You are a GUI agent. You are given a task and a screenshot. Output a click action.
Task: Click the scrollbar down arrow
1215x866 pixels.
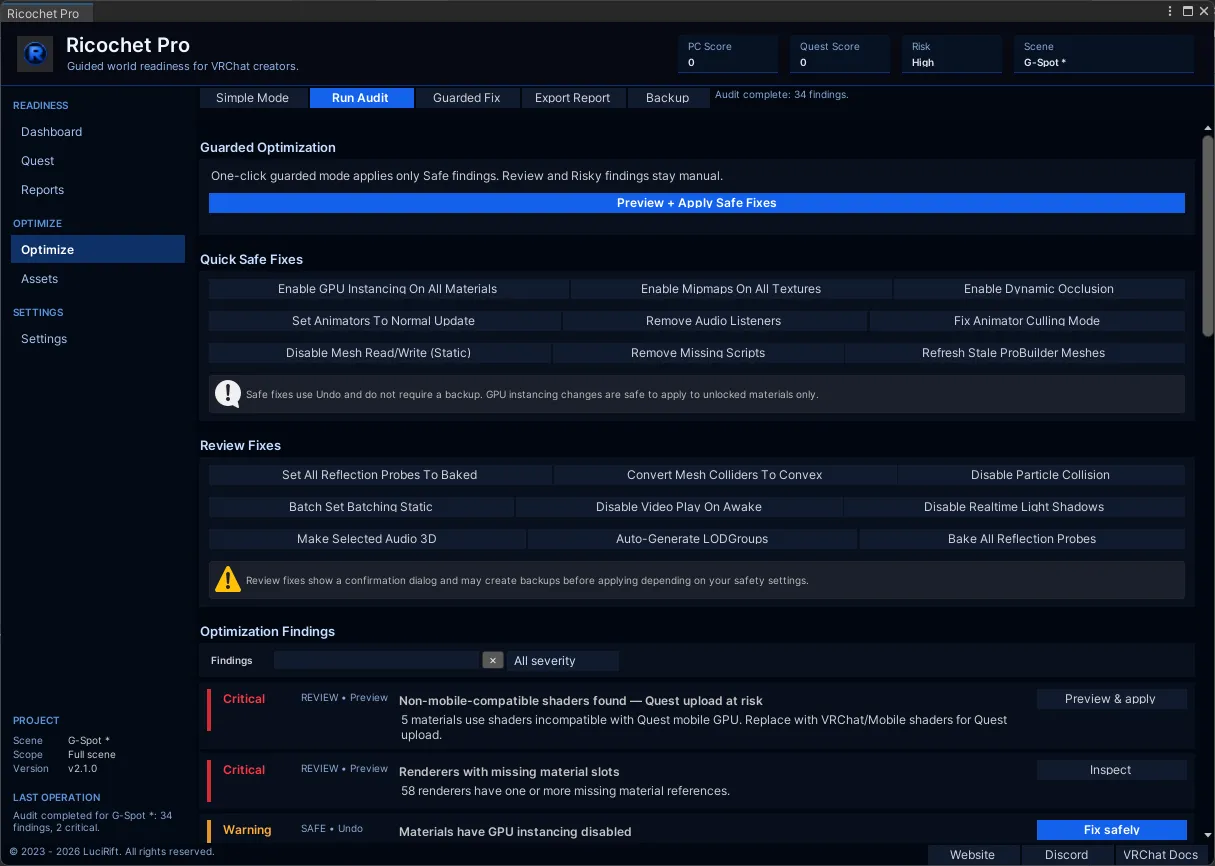[x=1207, y=835]
